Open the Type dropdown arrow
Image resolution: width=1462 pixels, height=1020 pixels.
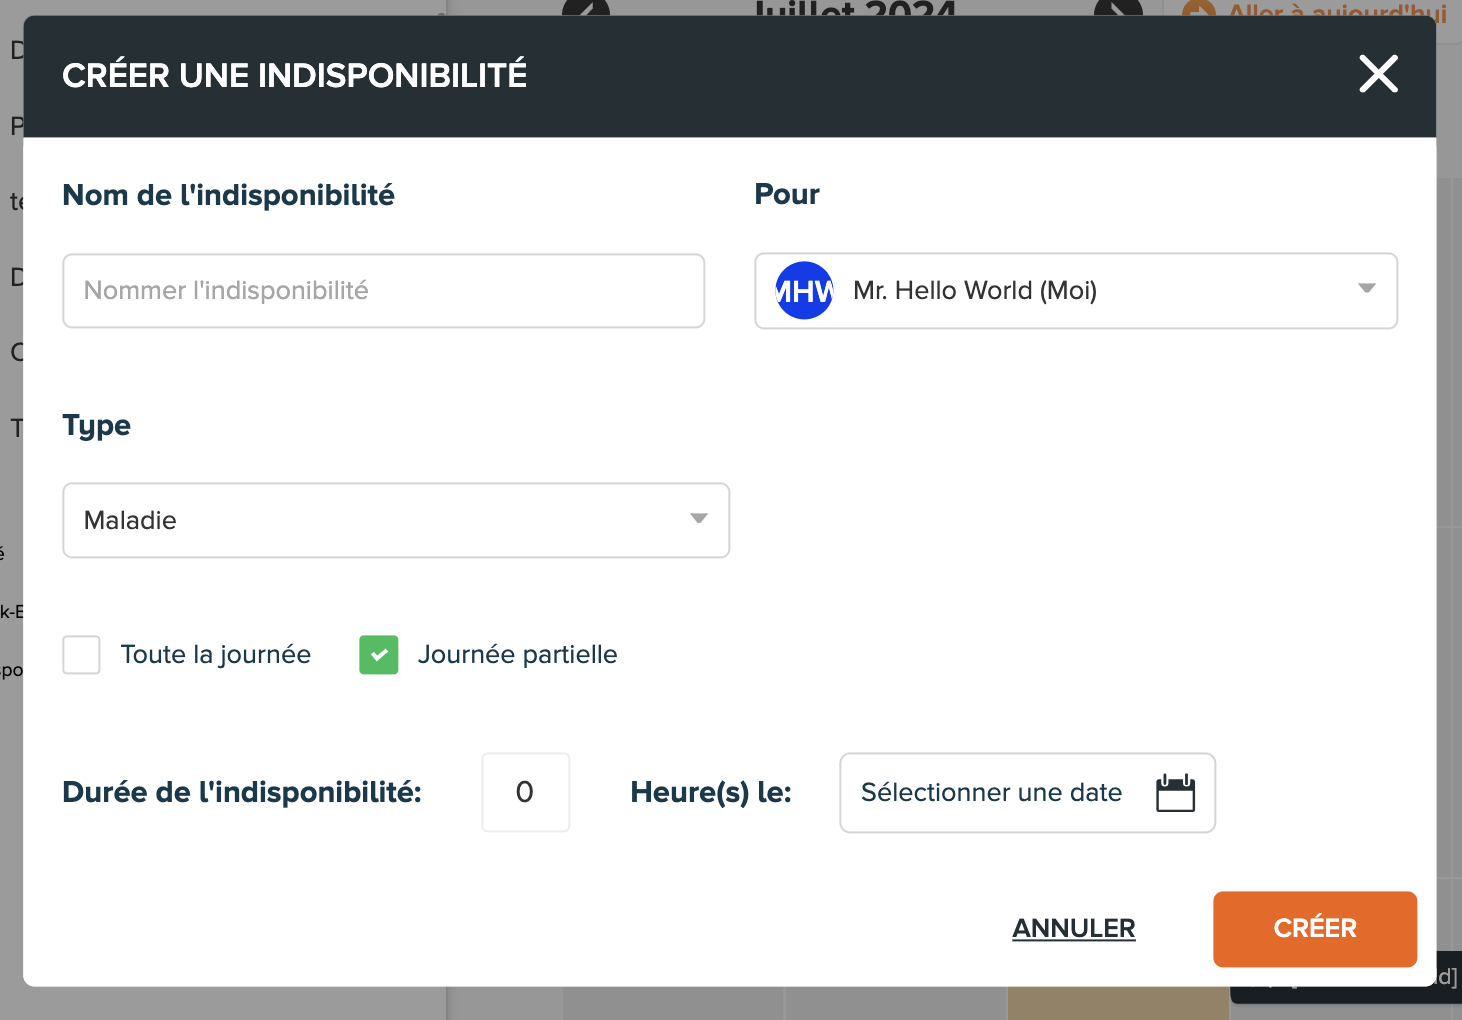698,519
